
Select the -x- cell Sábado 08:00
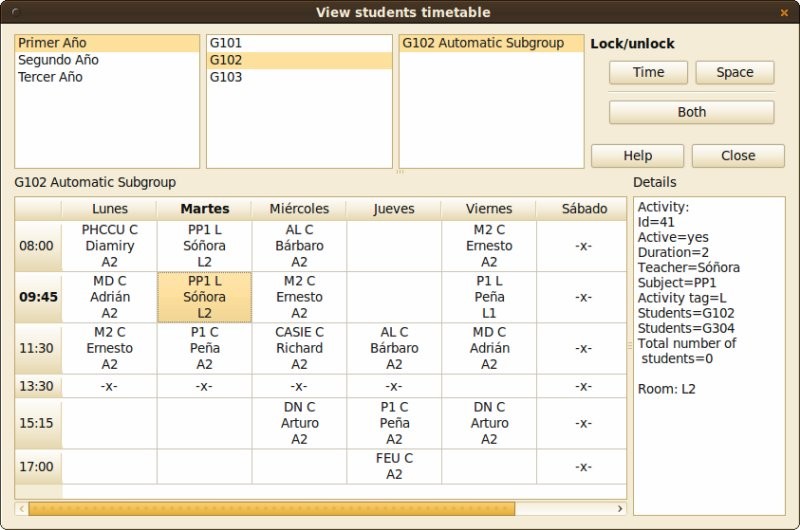582,246
